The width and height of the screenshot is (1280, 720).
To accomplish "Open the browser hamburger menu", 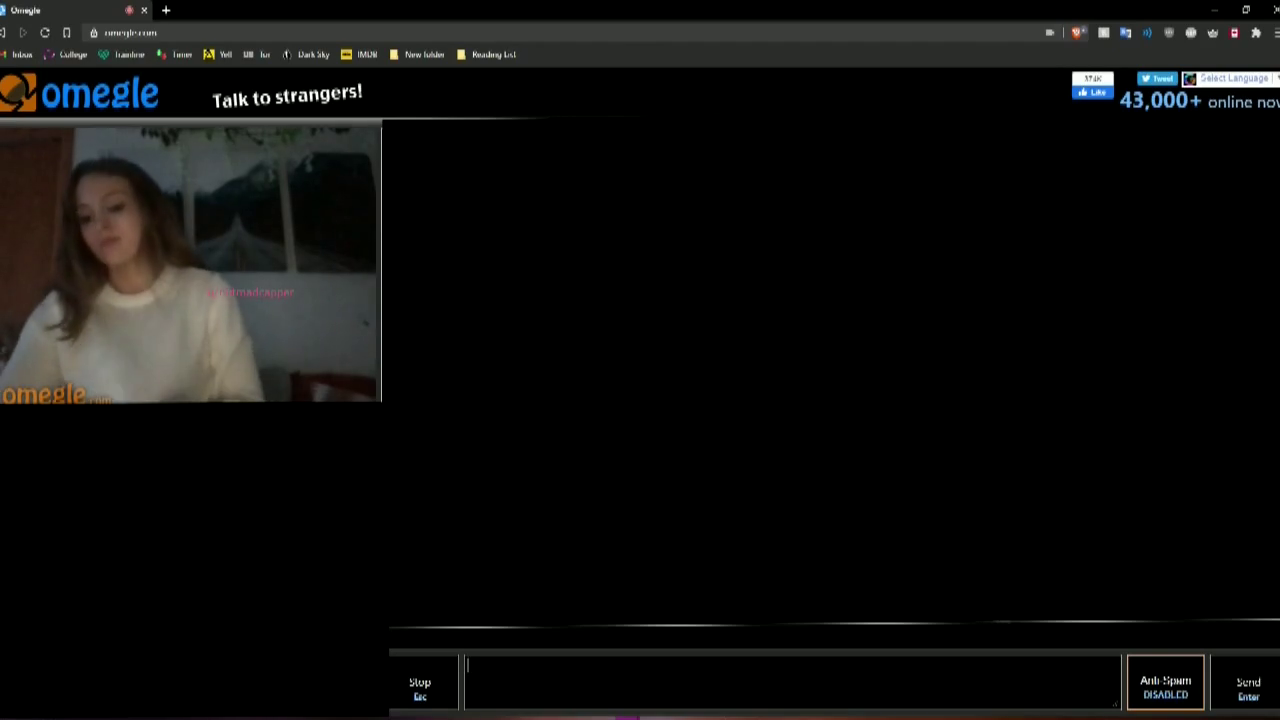I will pyautogui.click(x=1275, y=32).
